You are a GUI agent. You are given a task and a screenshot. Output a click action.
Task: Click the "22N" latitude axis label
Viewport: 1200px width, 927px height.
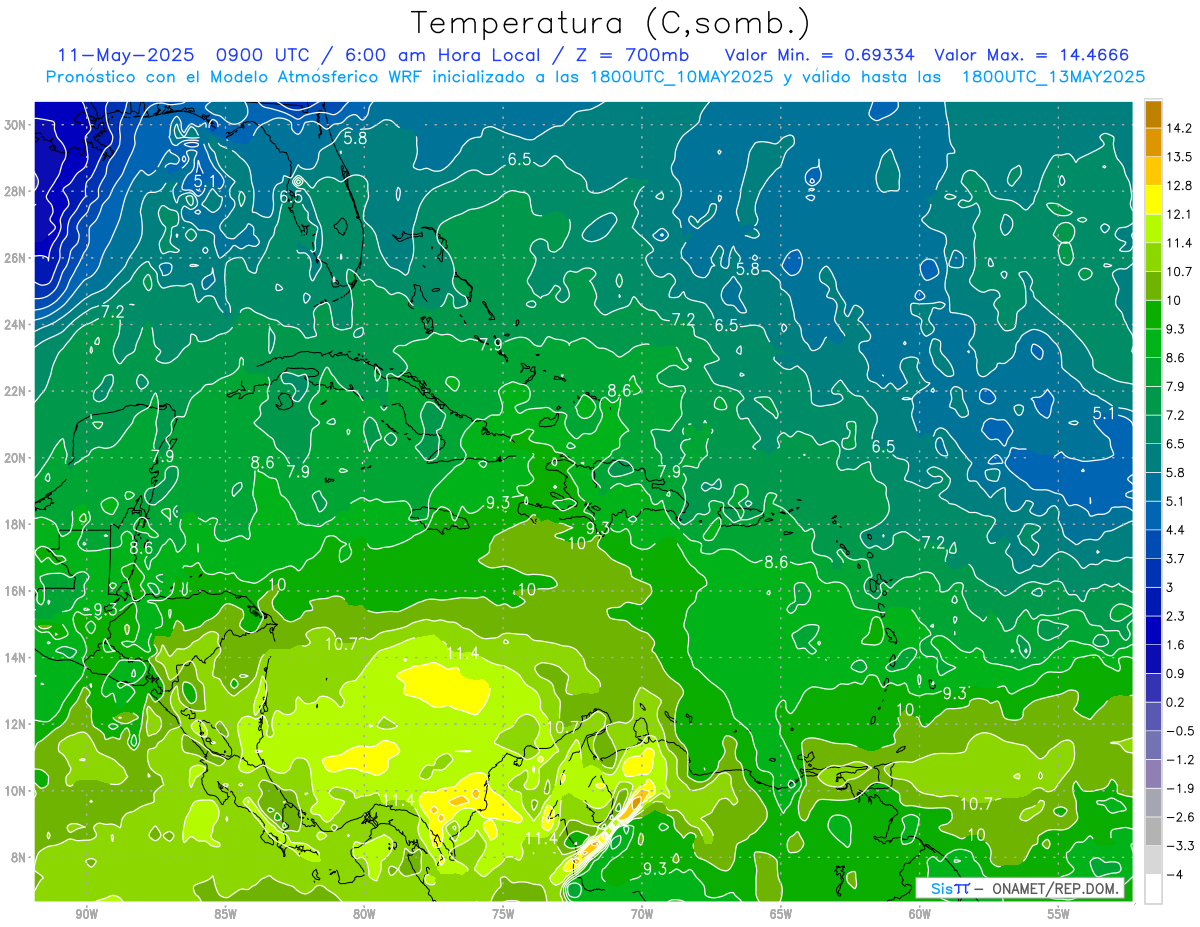(16, 390)
